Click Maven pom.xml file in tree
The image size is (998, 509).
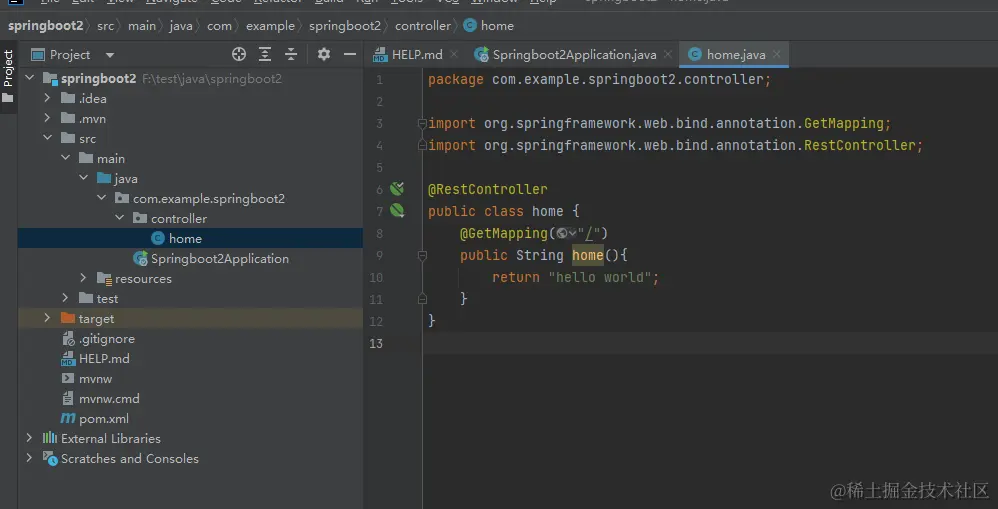(95, 419)
